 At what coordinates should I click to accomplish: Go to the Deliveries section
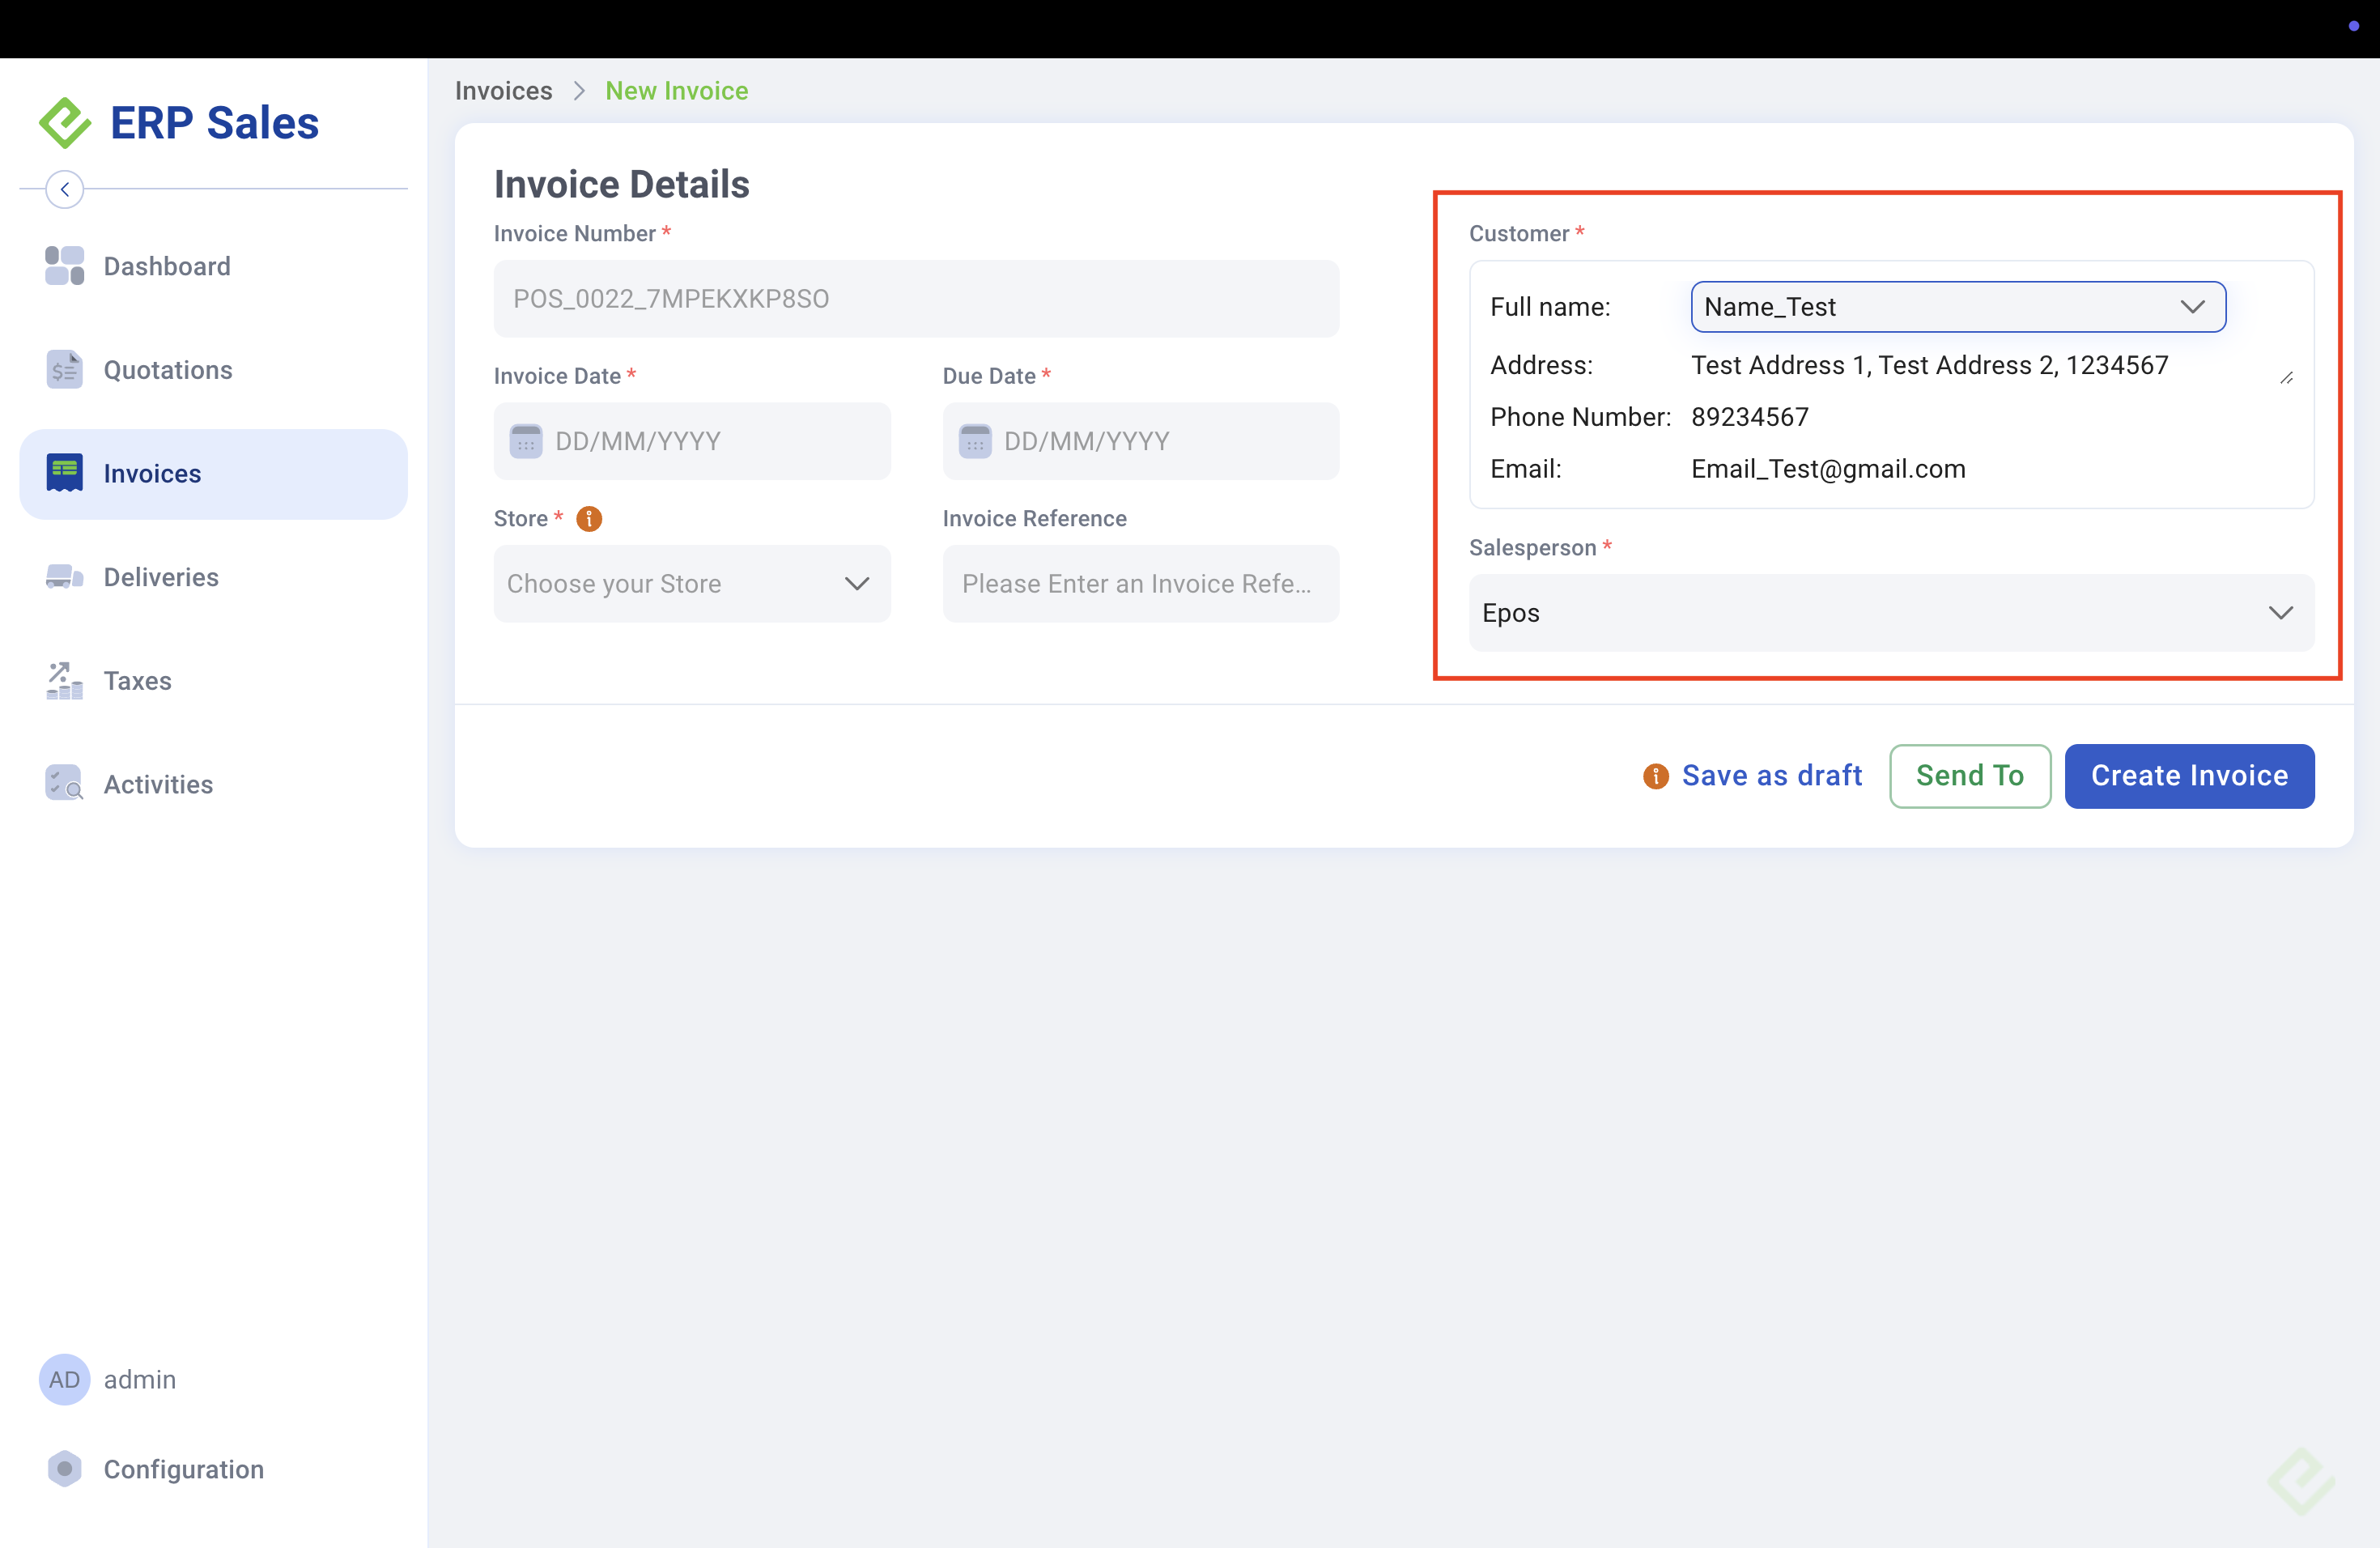click(213, 577)
